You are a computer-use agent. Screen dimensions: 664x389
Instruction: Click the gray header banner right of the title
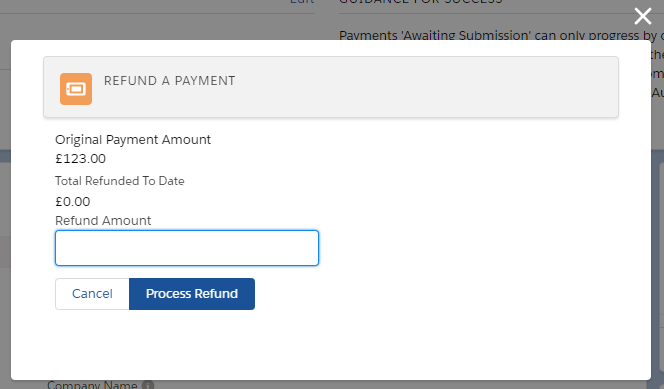click(x=423, y=87)
